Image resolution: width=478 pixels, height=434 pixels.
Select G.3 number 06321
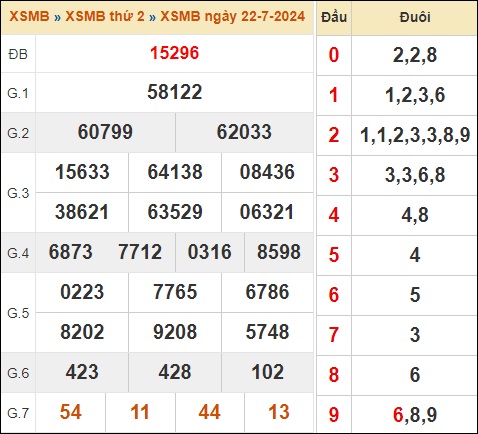[x=267, y=212]
